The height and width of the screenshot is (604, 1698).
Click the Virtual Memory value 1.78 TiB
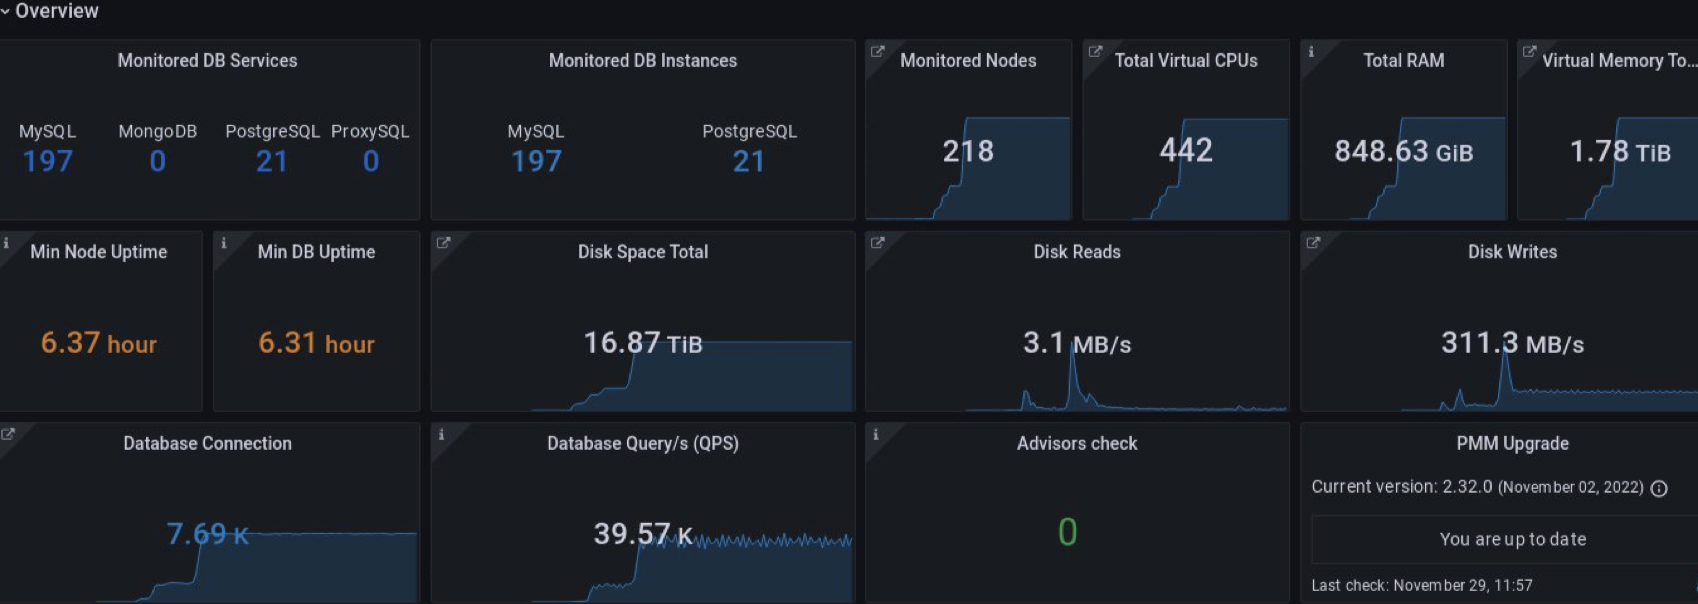[1620, 151]
